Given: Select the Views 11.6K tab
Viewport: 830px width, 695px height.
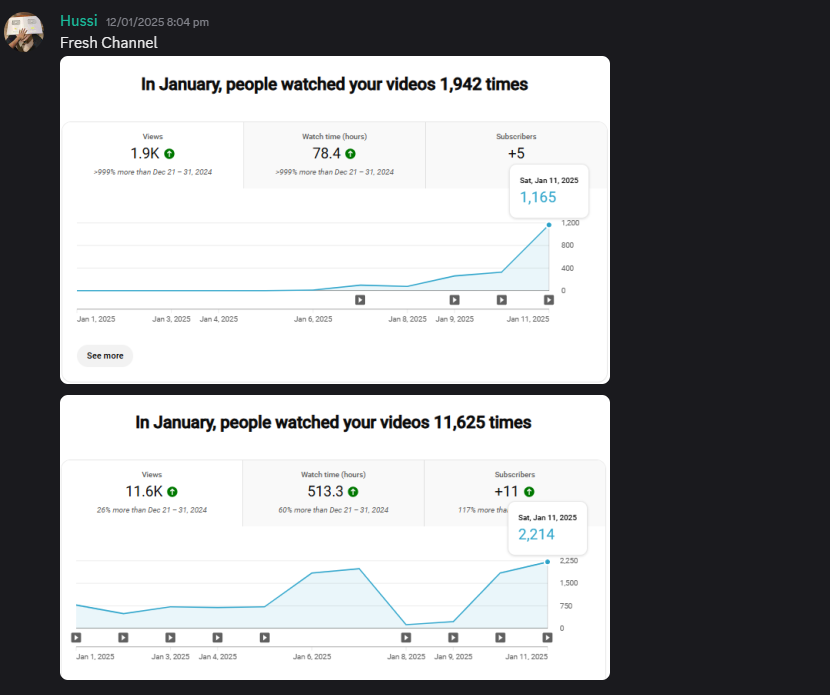Looking at the screenshot, I should point(152,493).
